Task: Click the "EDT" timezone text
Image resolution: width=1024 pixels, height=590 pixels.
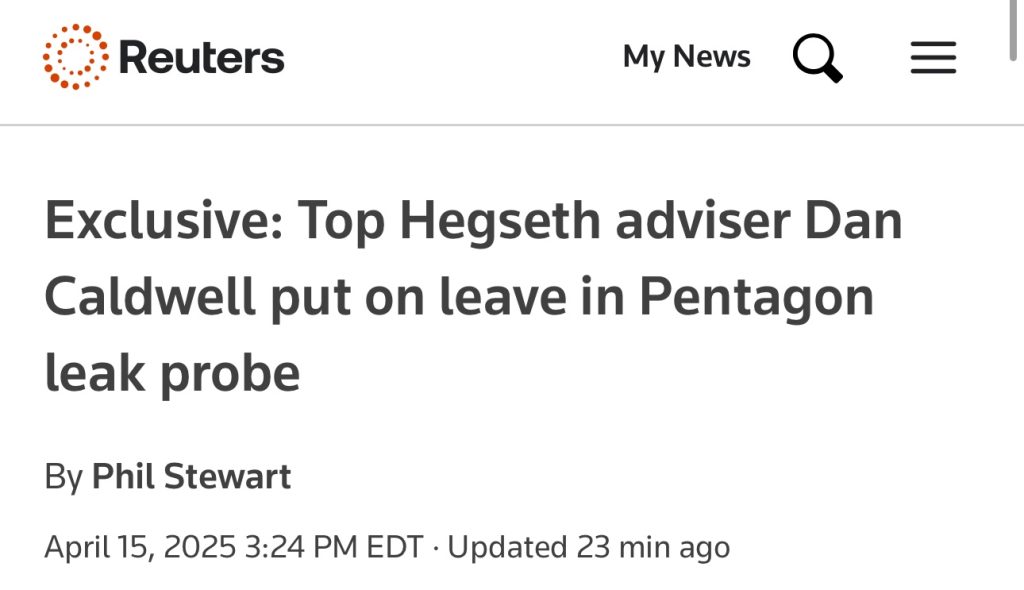Action: pos(395,547)
